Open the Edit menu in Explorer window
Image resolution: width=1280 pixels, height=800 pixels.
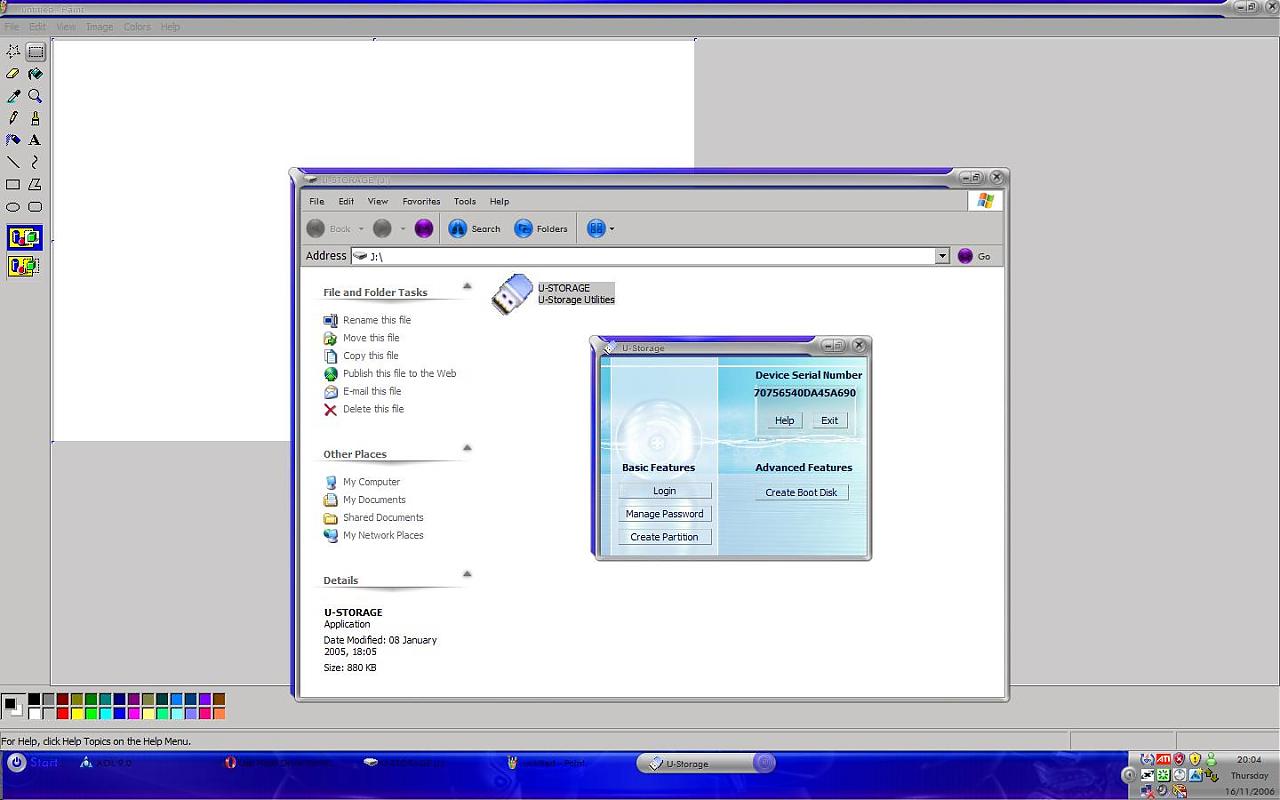point(346,201)
